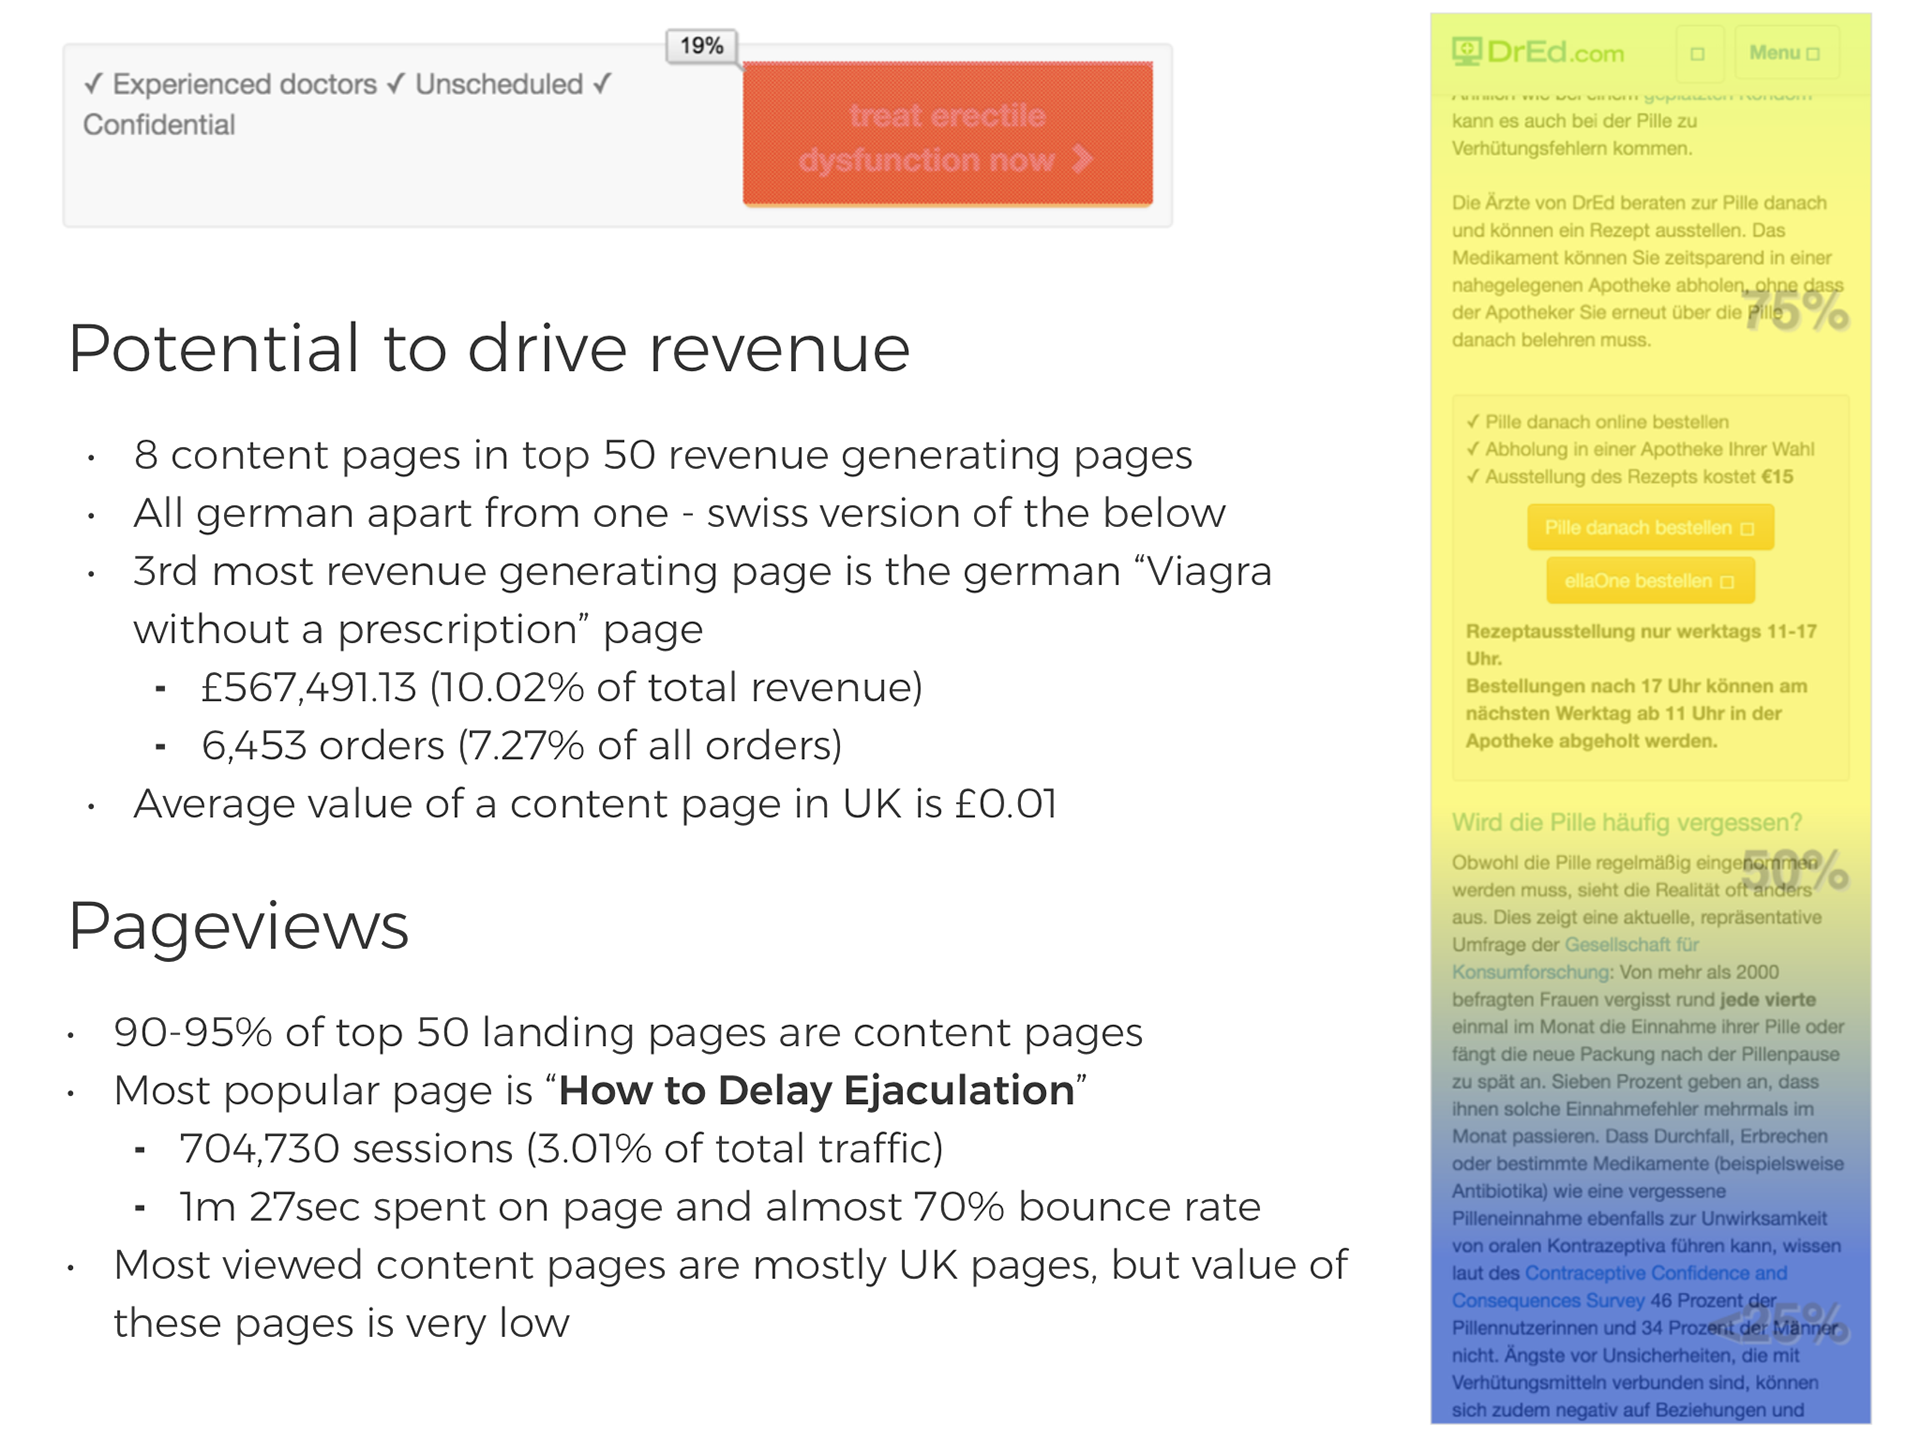Click 'All german apart from one' bullet

[679, 513]
